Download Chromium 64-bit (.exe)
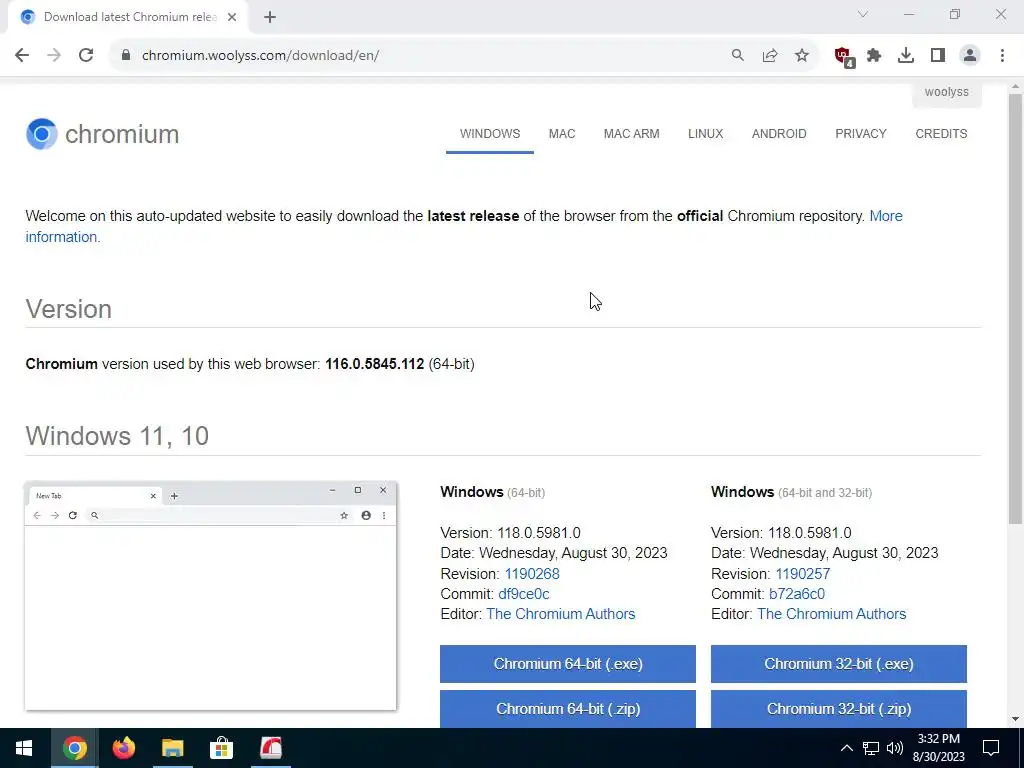1024x768 pixels. pyautogui.click(x=568, y=664)
